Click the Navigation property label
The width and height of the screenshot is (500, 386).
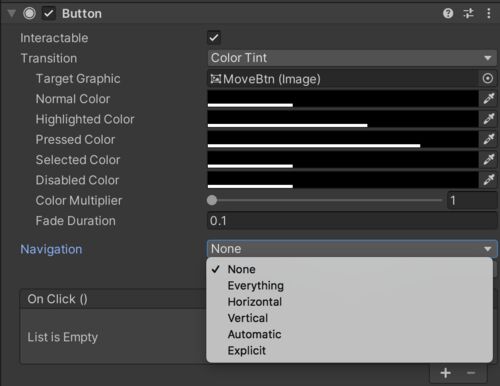(x=51, y=249)
